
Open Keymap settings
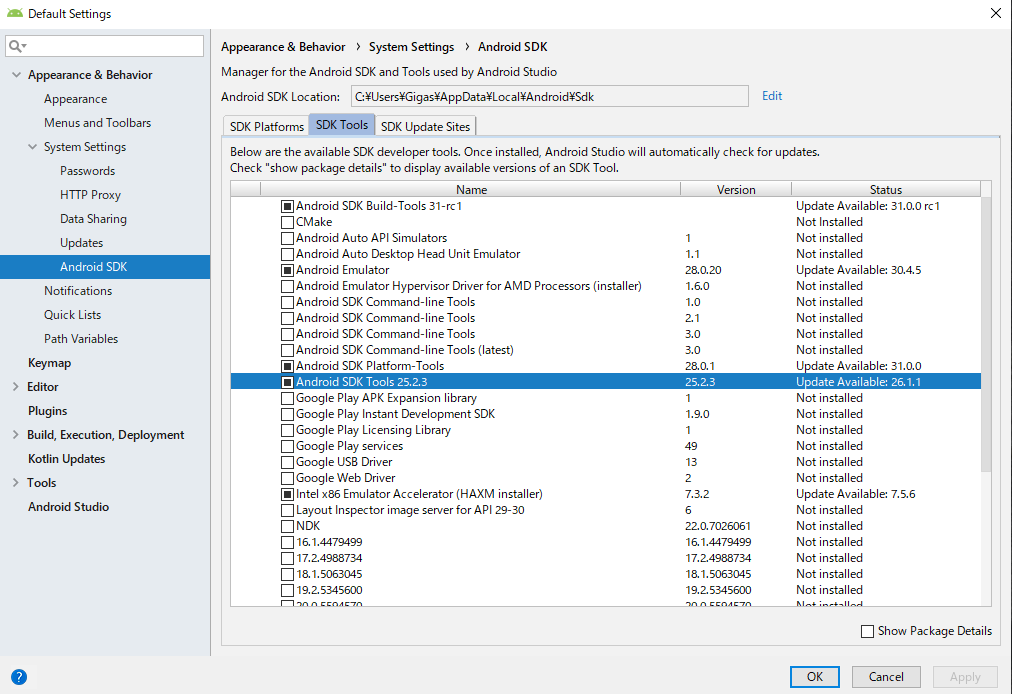[50, 363]
